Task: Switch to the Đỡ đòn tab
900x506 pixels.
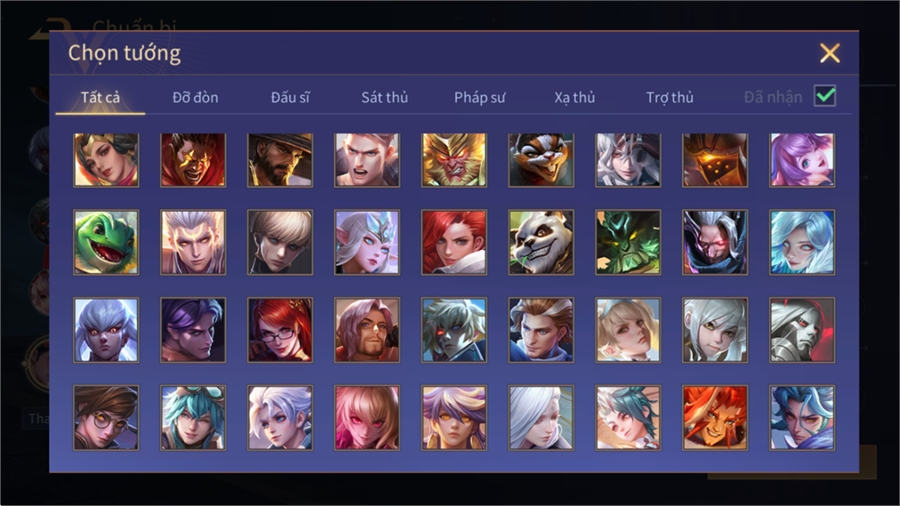Action: pos(195,98)
